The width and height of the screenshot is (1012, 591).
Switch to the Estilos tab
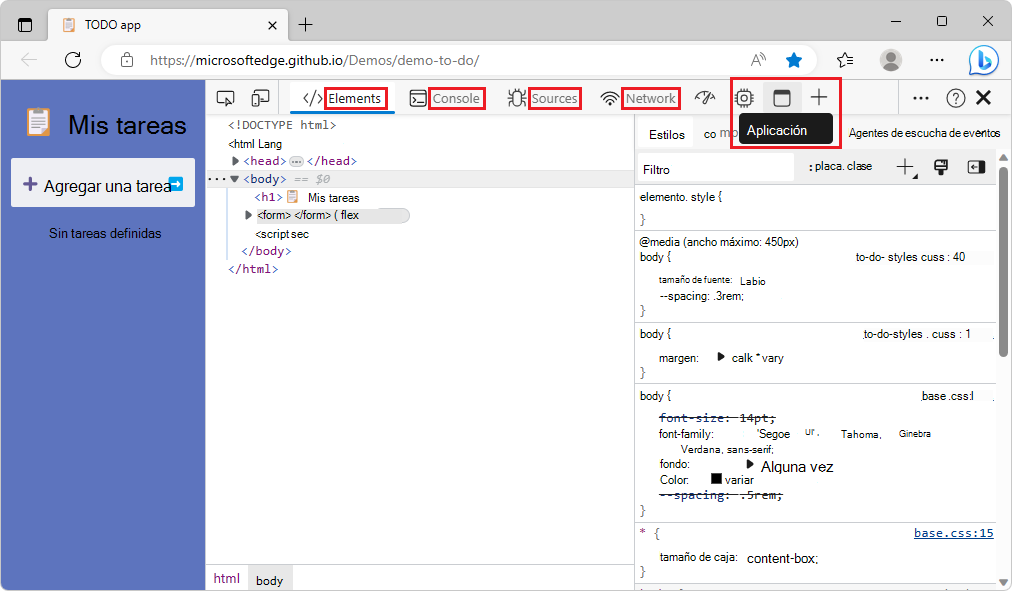(667, 134)
